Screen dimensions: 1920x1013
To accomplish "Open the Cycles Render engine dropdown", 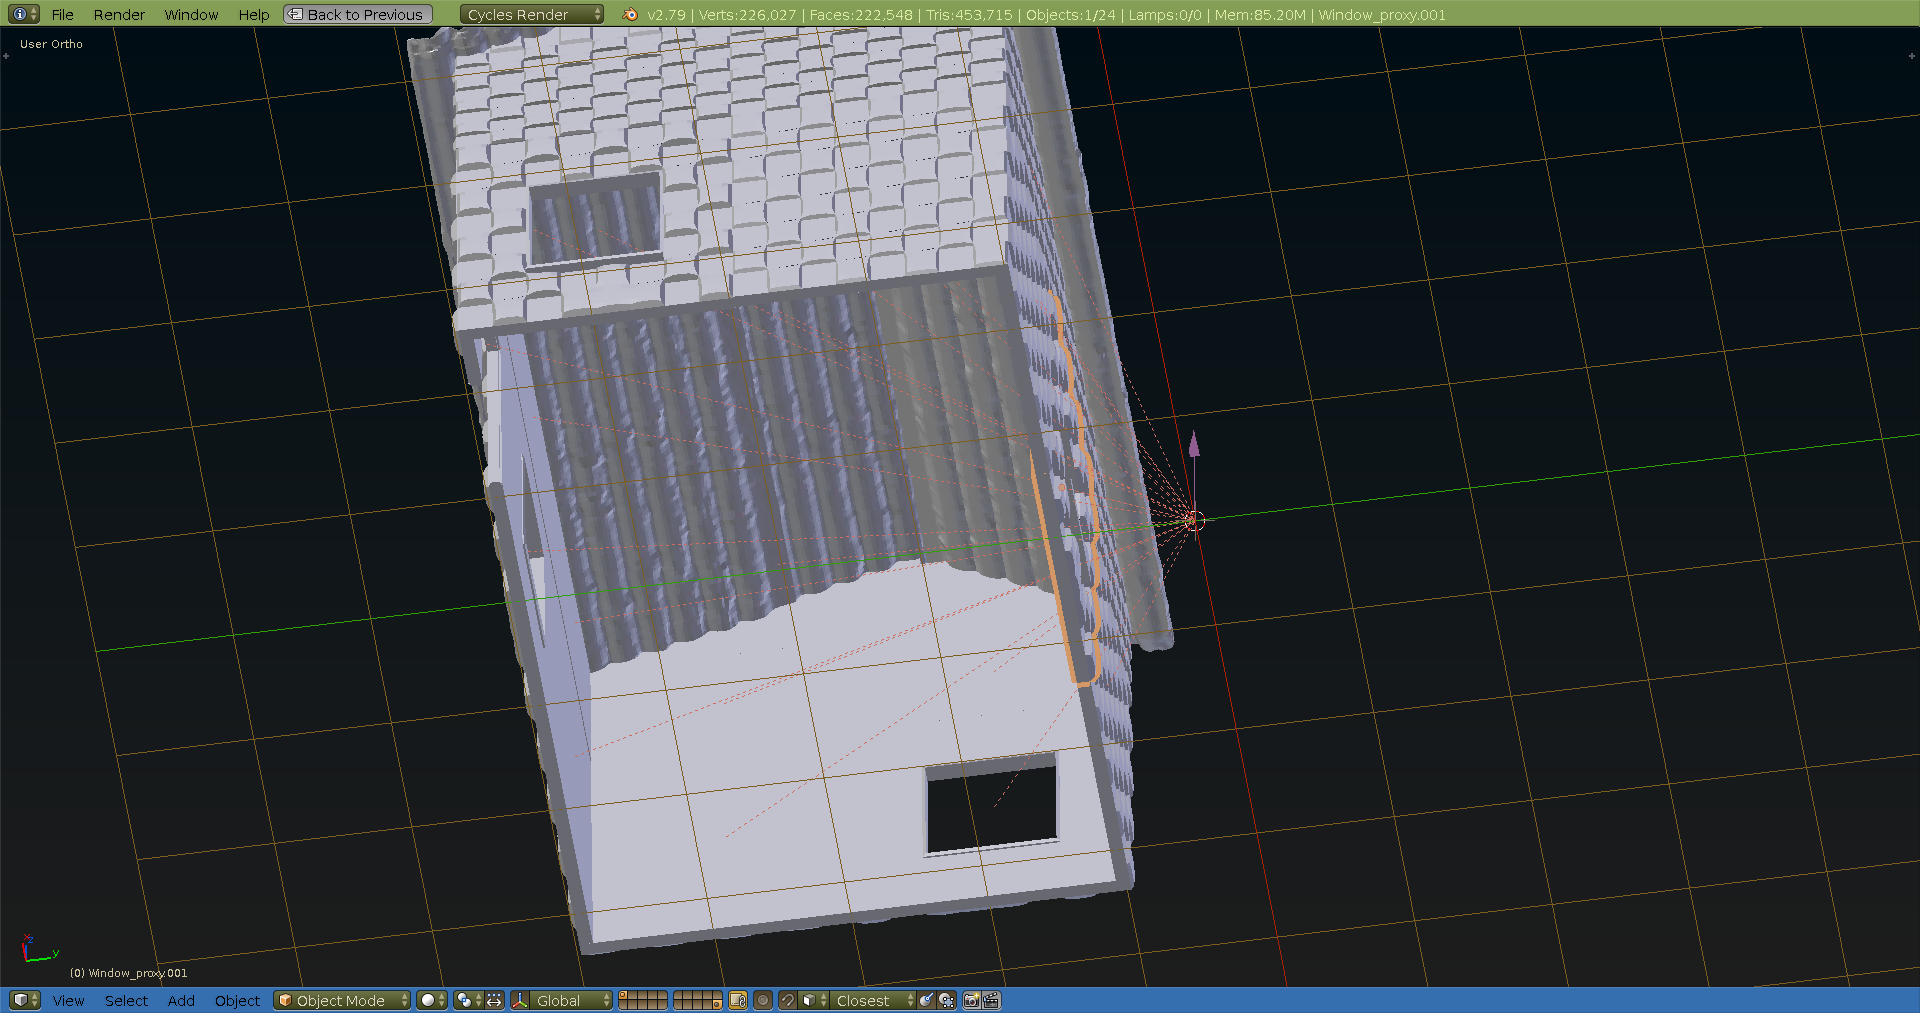I will [531, 14].
